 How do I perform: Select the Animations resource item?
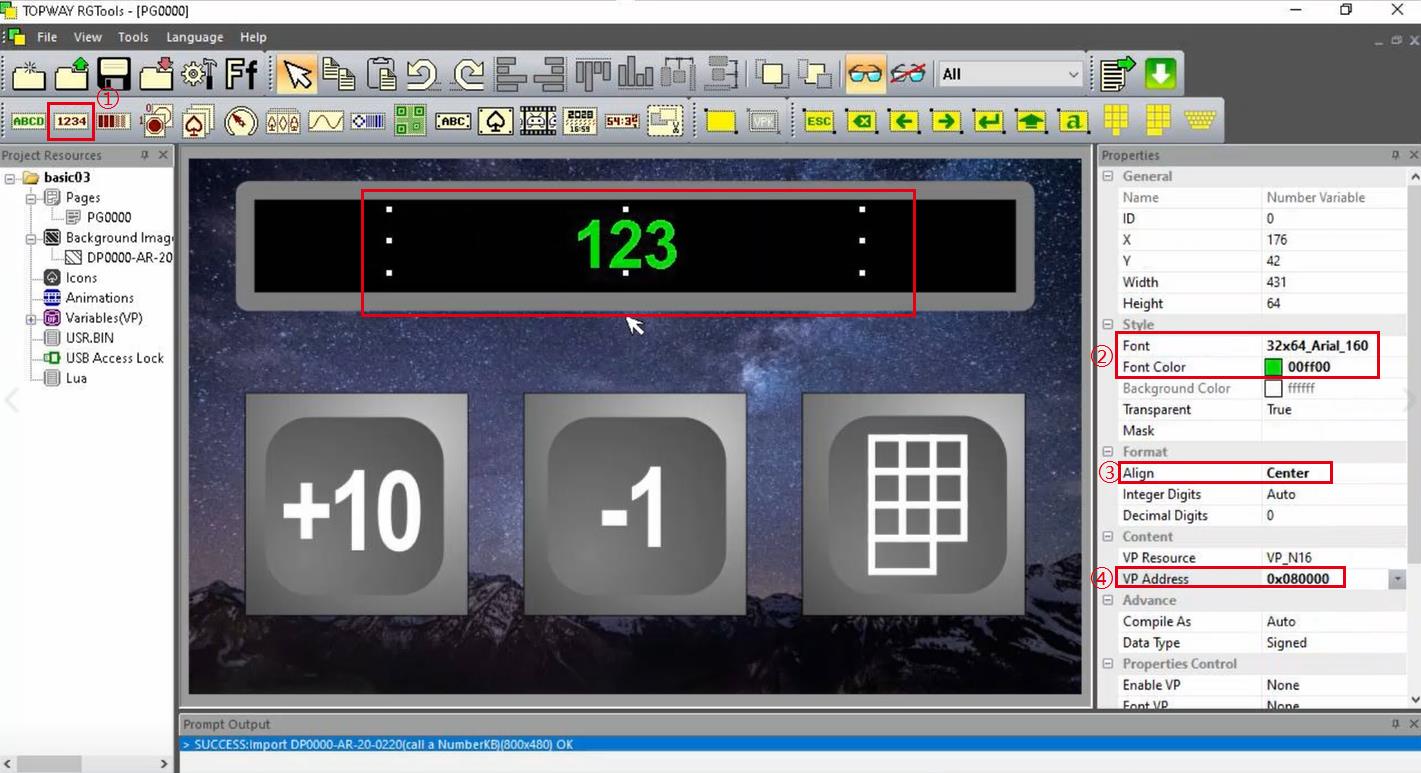[x=100, y=297]
